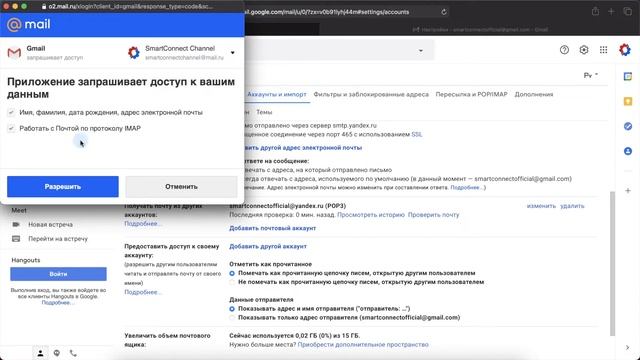Click 'удалить' link for the yandex POP3 account
This screenshot has width=640, height=360.
tap(572, 206)
